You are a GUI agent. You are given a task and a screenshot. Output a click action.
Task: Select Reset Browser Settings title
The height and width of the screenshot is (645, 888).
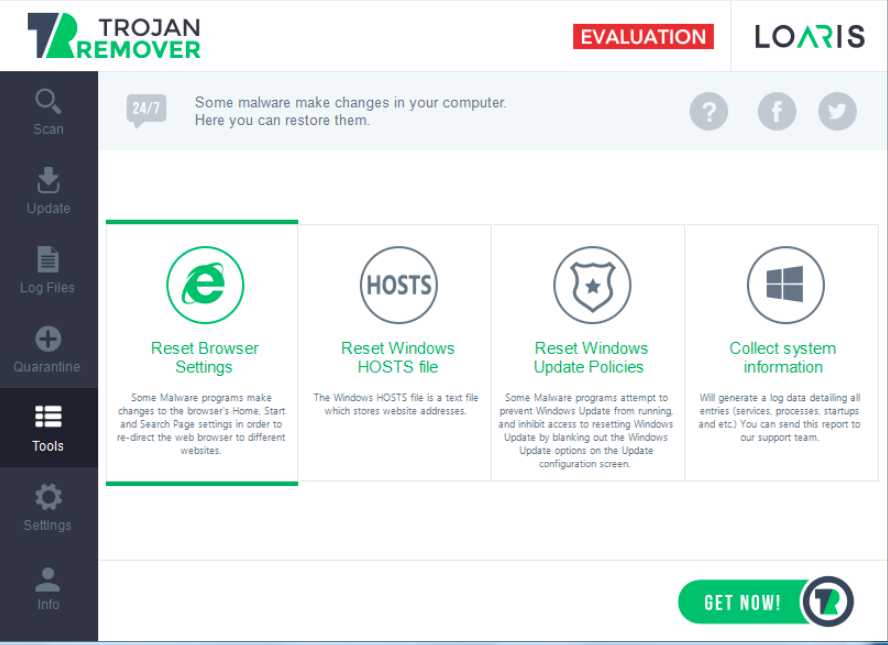click(204, 357)
